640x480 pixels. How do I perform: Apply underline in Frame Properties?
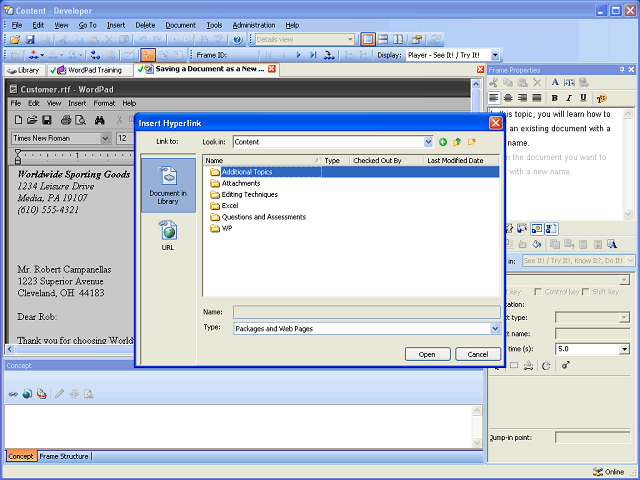click(583, 98)
